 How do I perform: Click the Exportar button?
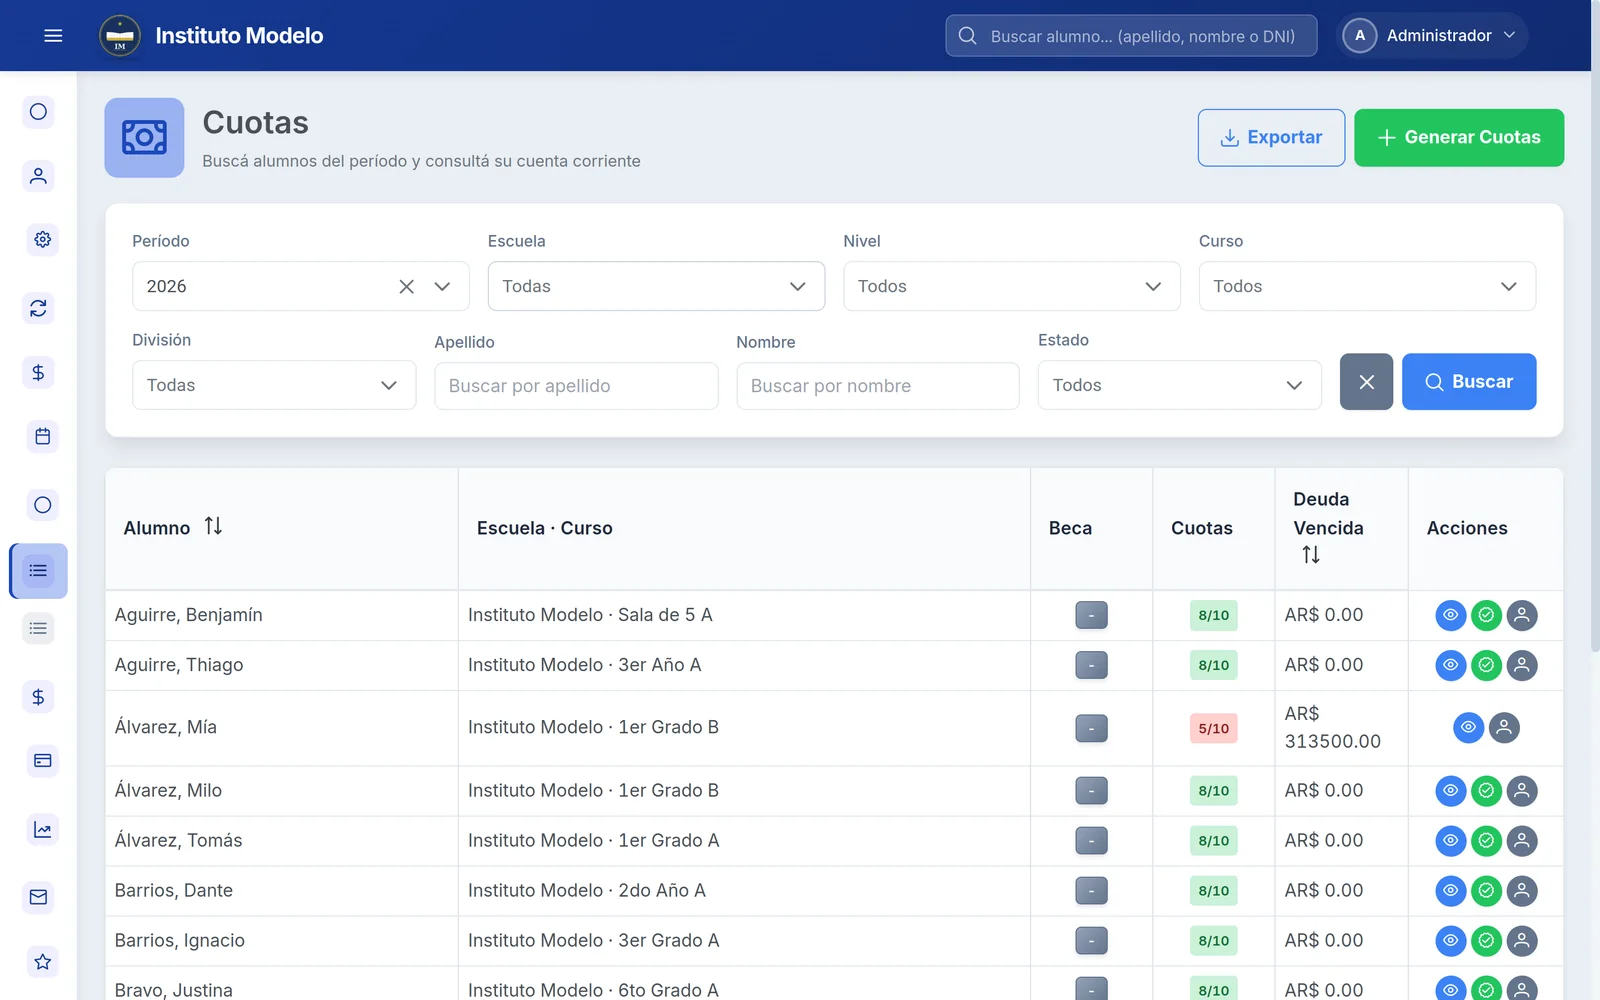(x=1271, y=138)
